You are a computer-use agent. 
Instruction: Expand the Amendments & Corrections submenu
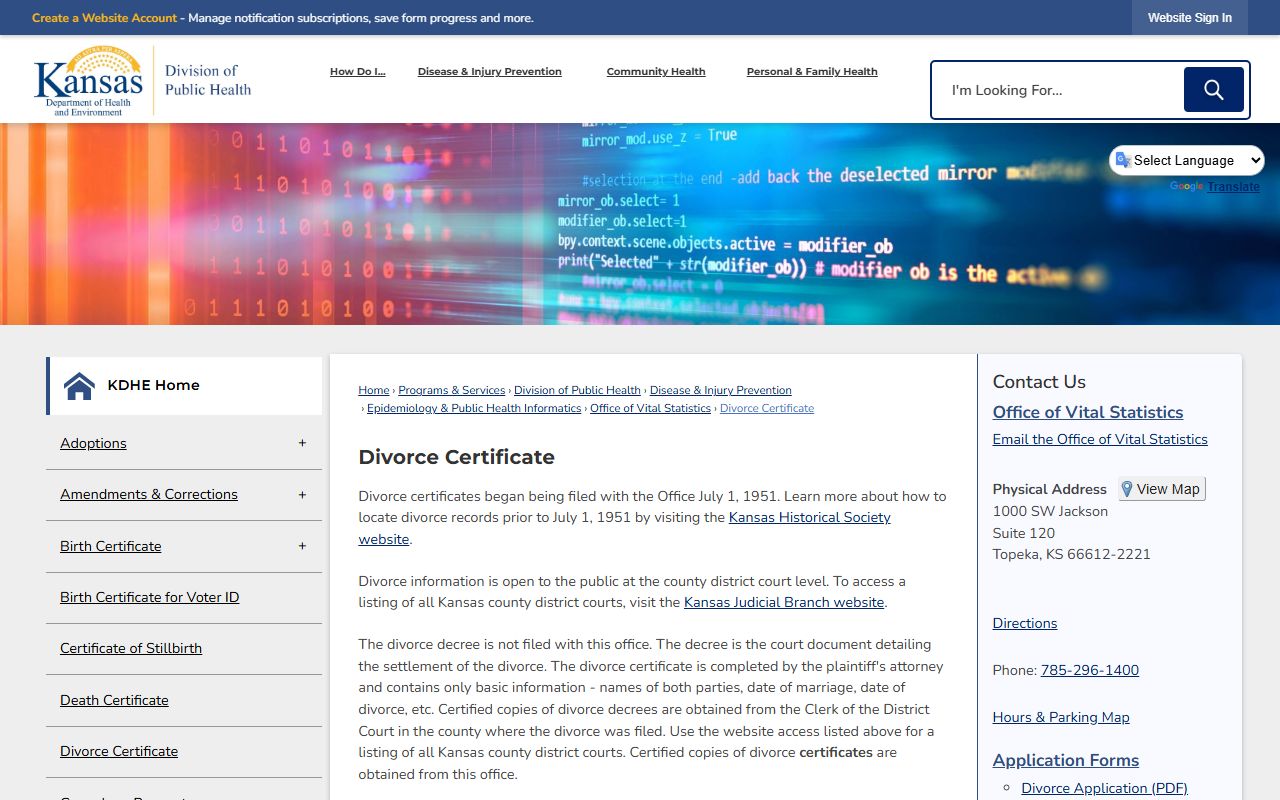(302, 494)
